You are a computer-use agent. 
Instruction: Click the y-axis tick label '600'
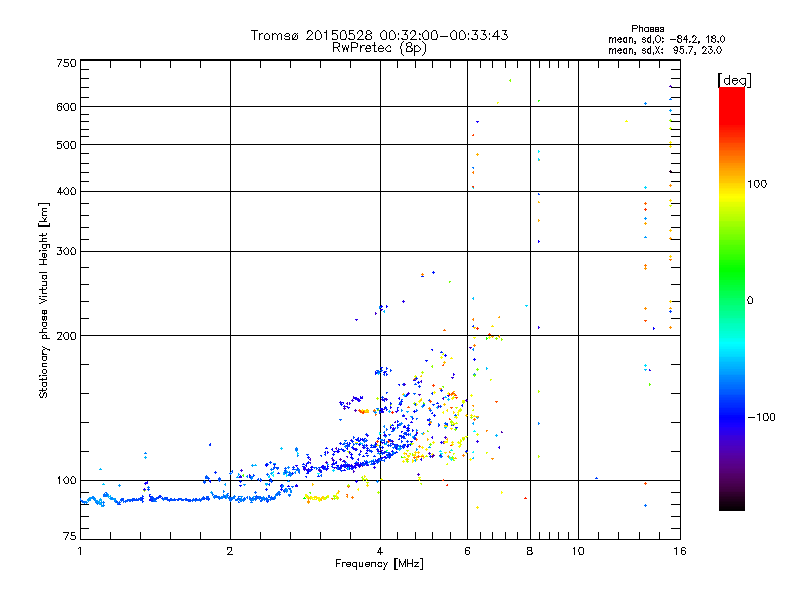click(x=66, y=107)
